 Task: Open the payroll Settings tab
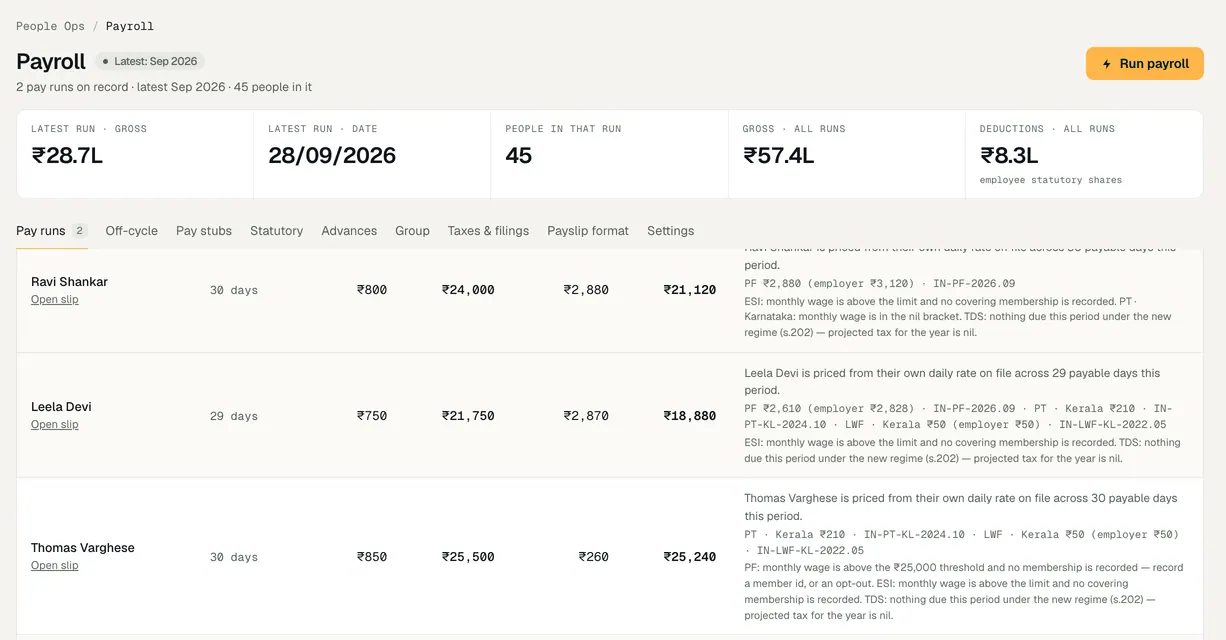tap(670, 231)
